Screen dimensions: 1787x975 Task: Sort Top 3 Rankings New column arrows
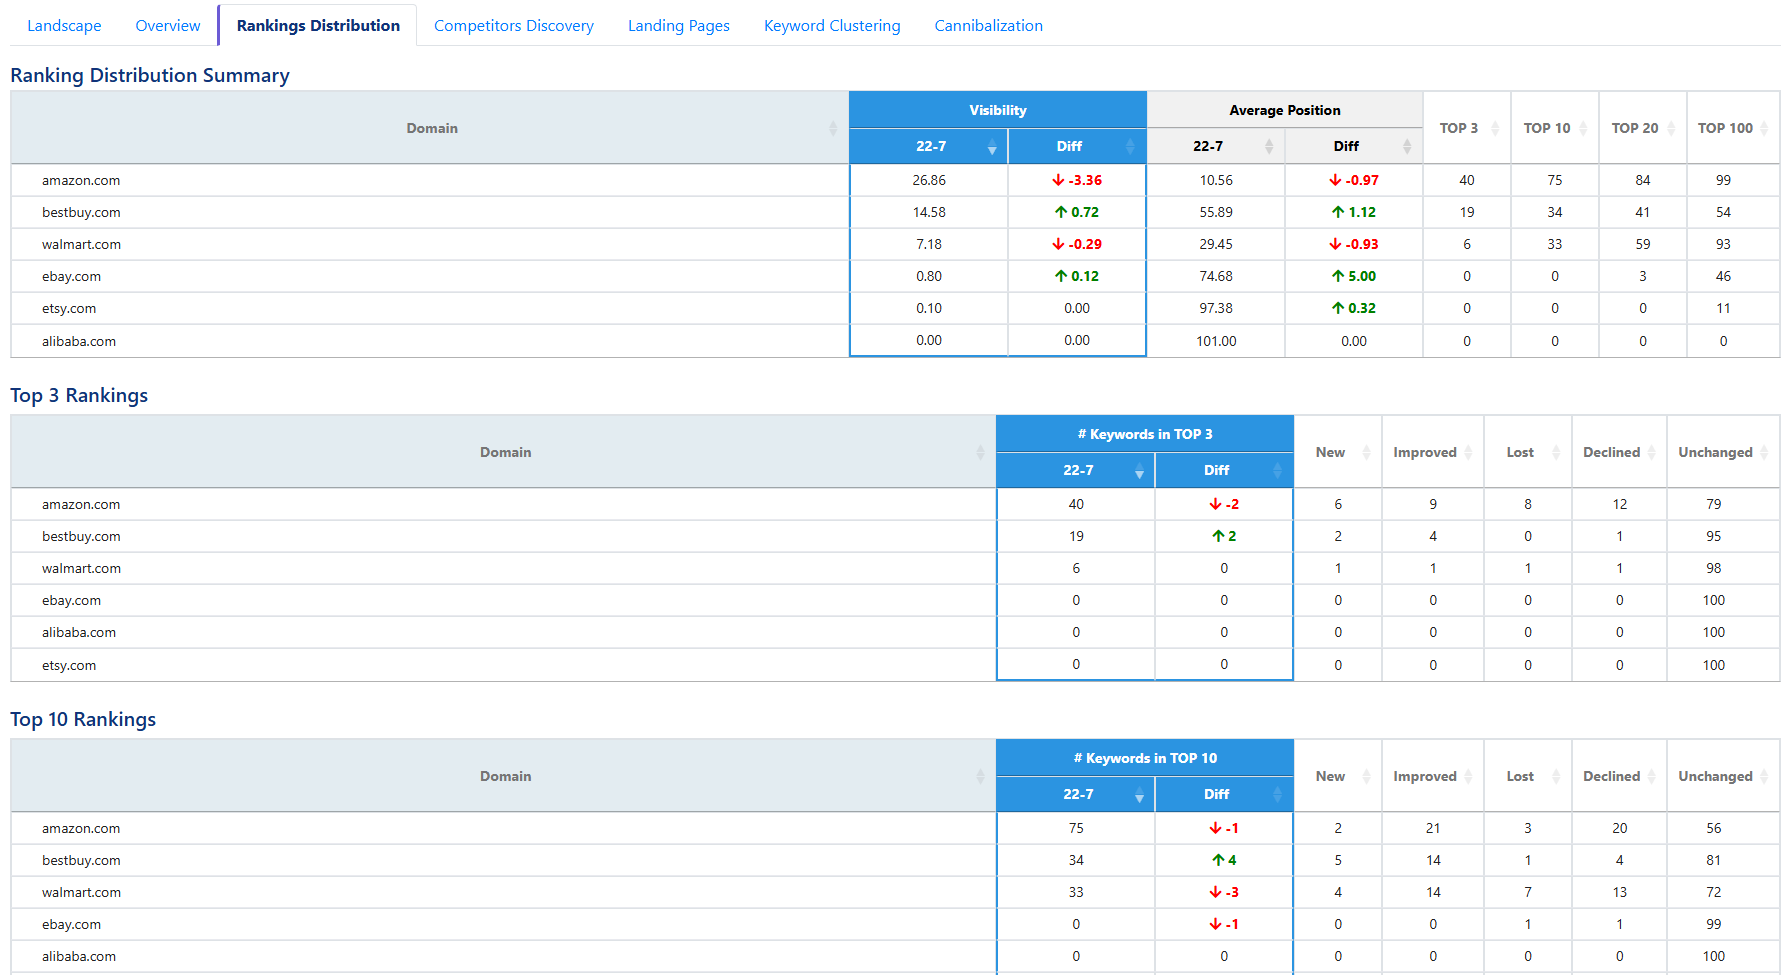1366,452
